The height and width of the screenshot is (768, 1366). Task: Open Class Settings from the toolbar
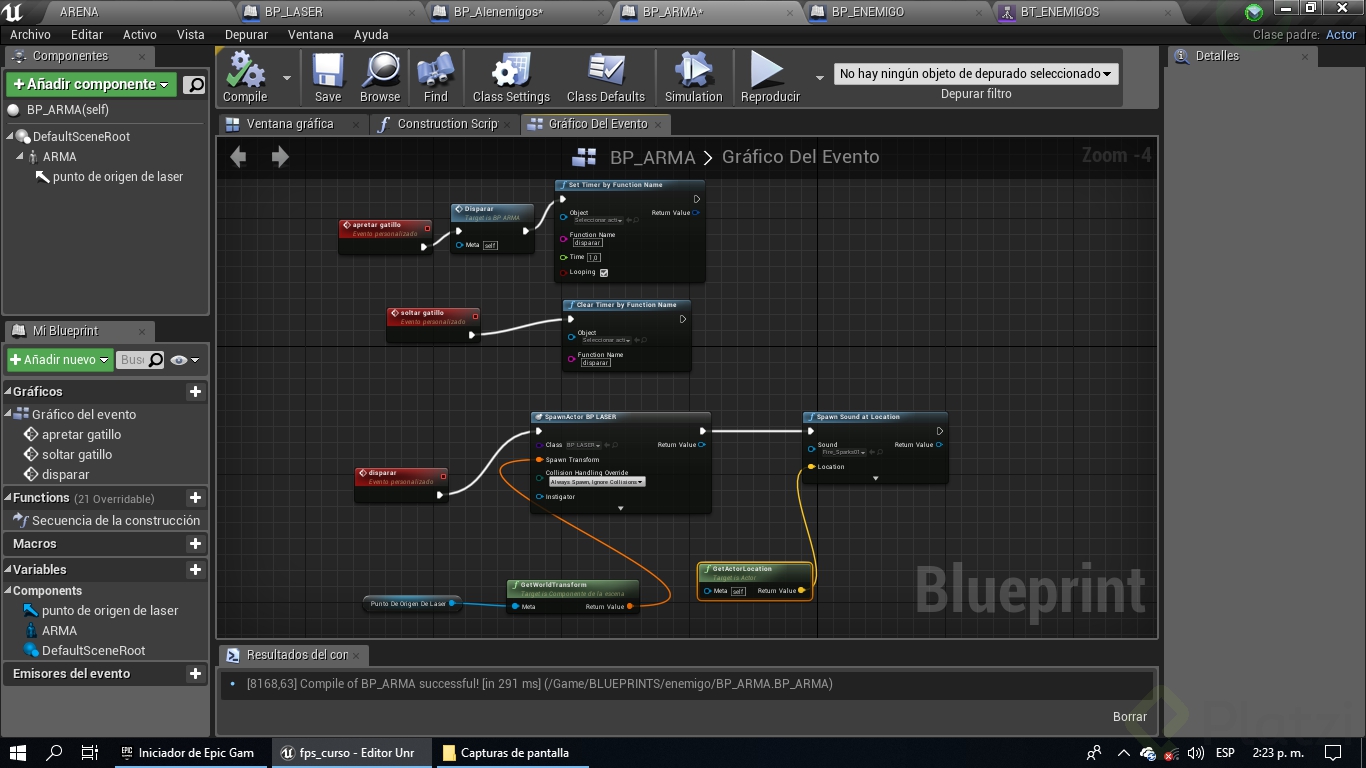click(511, 77)
